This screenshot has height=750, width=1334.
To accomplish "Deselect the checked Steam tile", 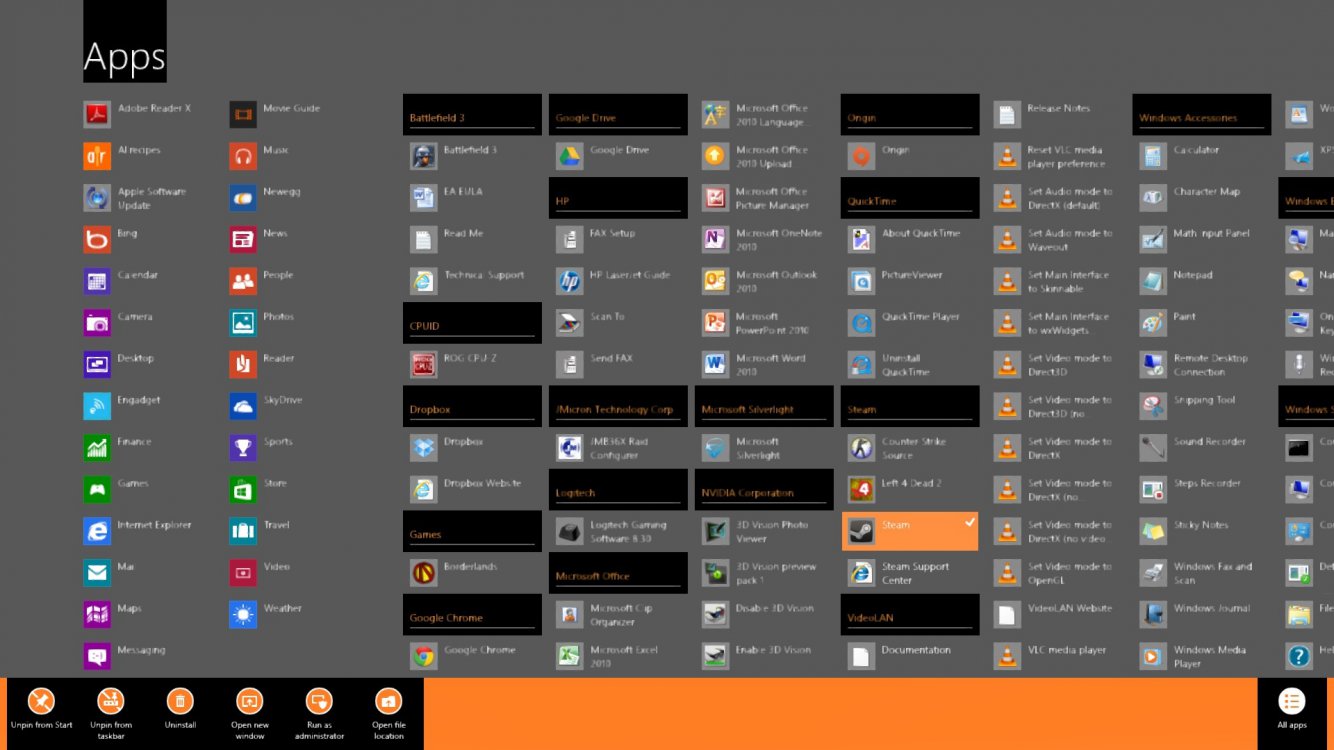I will click(x=910, y=531).
